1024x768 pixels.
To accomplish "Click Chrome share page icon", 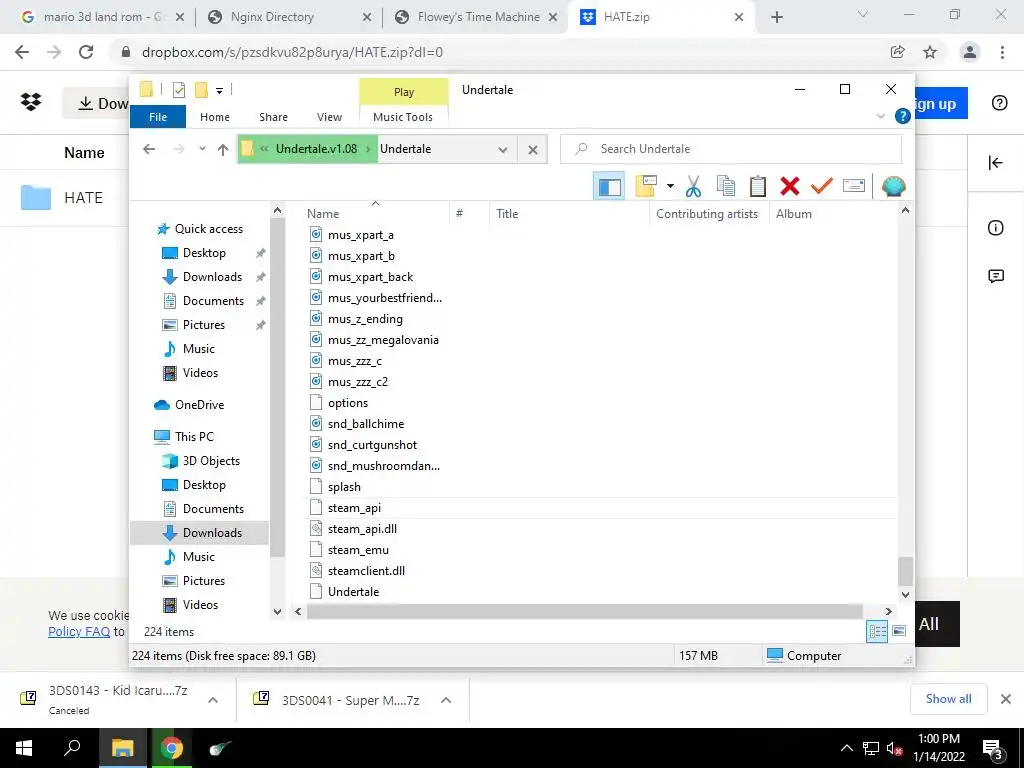I will point(898,52).
